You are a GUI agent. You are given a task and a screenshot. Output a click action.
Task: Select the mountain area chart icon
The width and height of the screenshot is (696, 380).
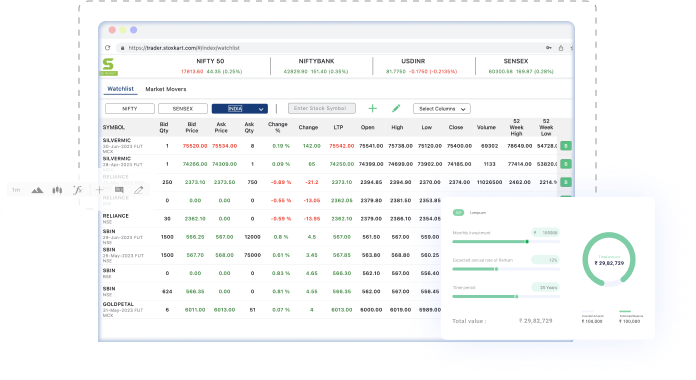(x=37, y=190)
